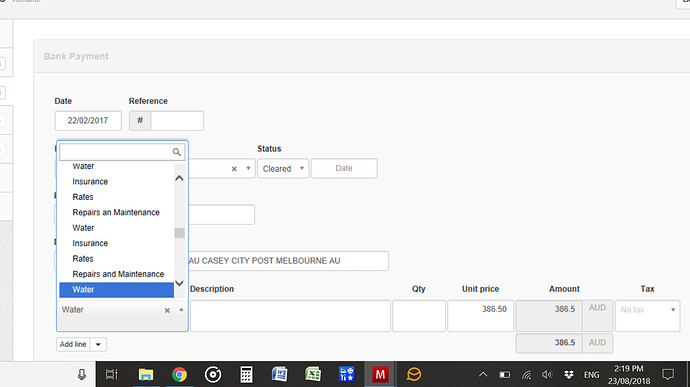Select Repairs and Maintenance option

118,274
